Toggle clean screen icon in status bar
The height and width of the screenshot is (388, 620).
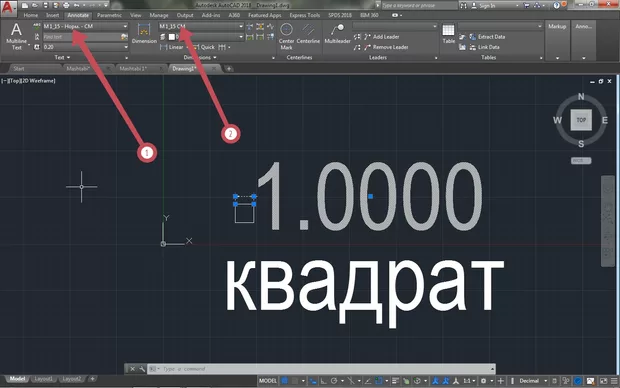pos(603,381)
